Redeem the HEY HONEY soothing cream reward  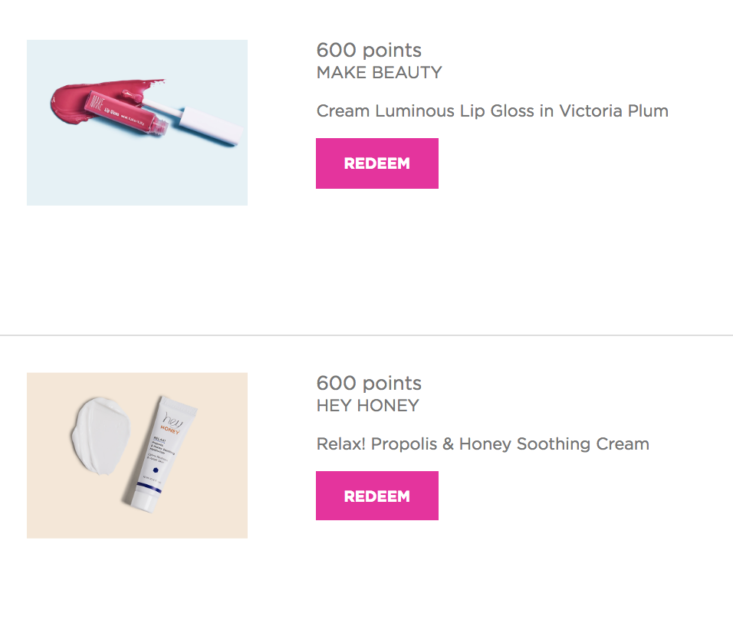click(377, 496)
